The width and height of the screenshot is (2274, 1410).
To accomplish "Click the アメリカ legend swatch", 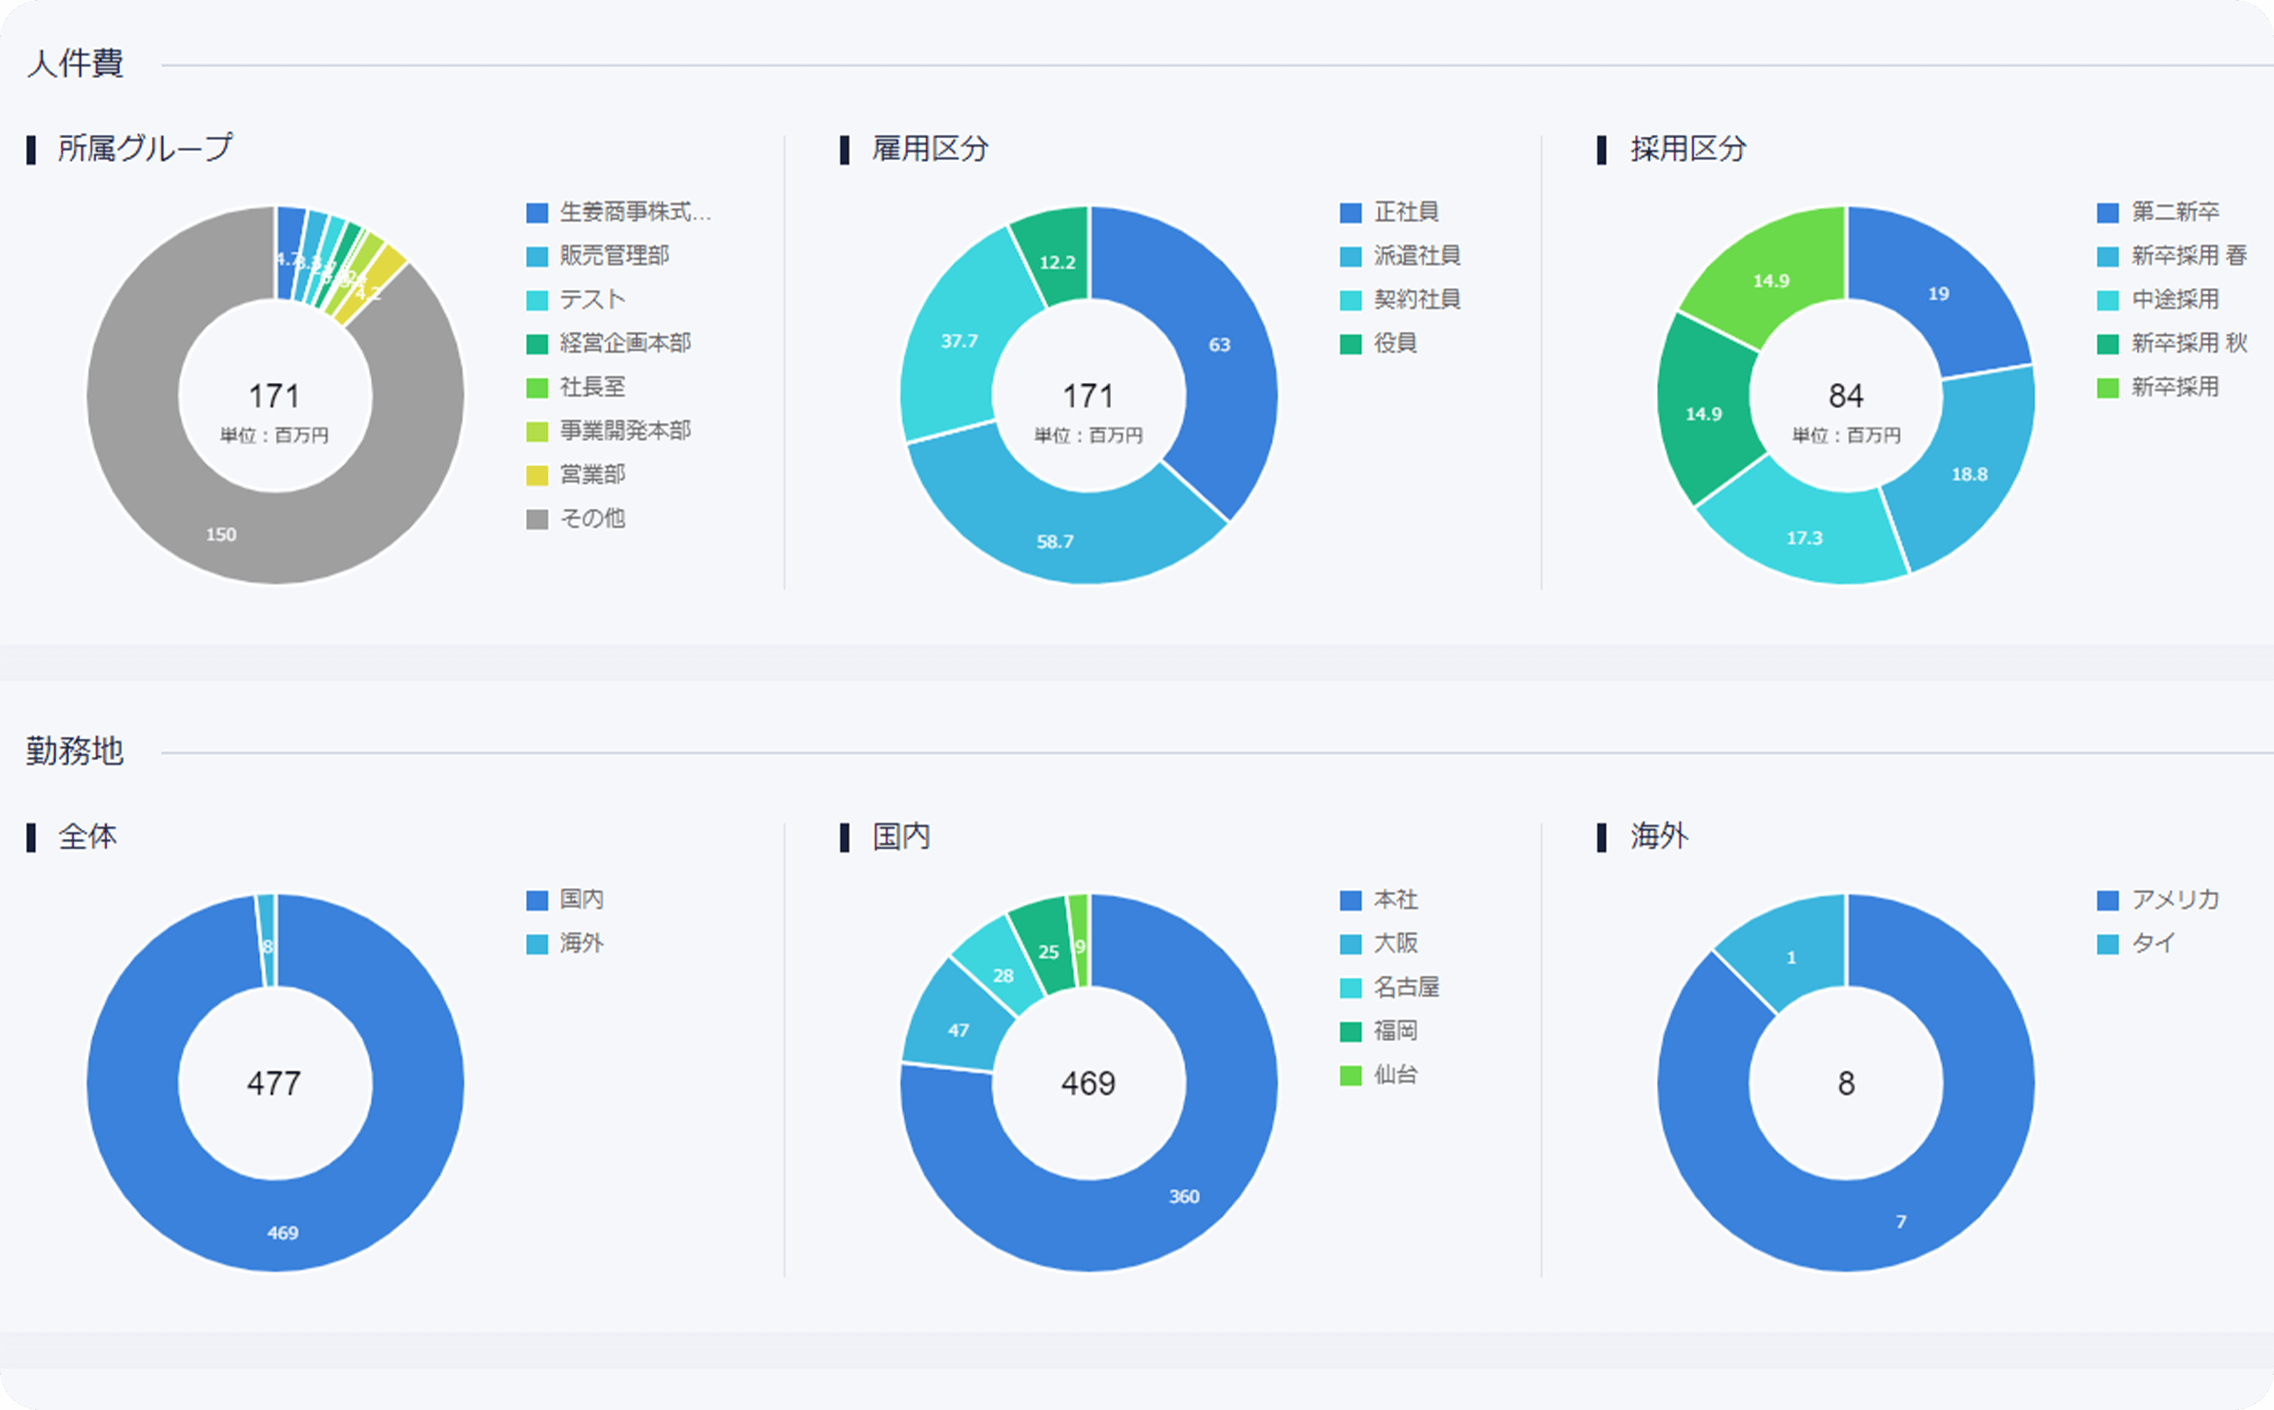I will (2107, 900).
